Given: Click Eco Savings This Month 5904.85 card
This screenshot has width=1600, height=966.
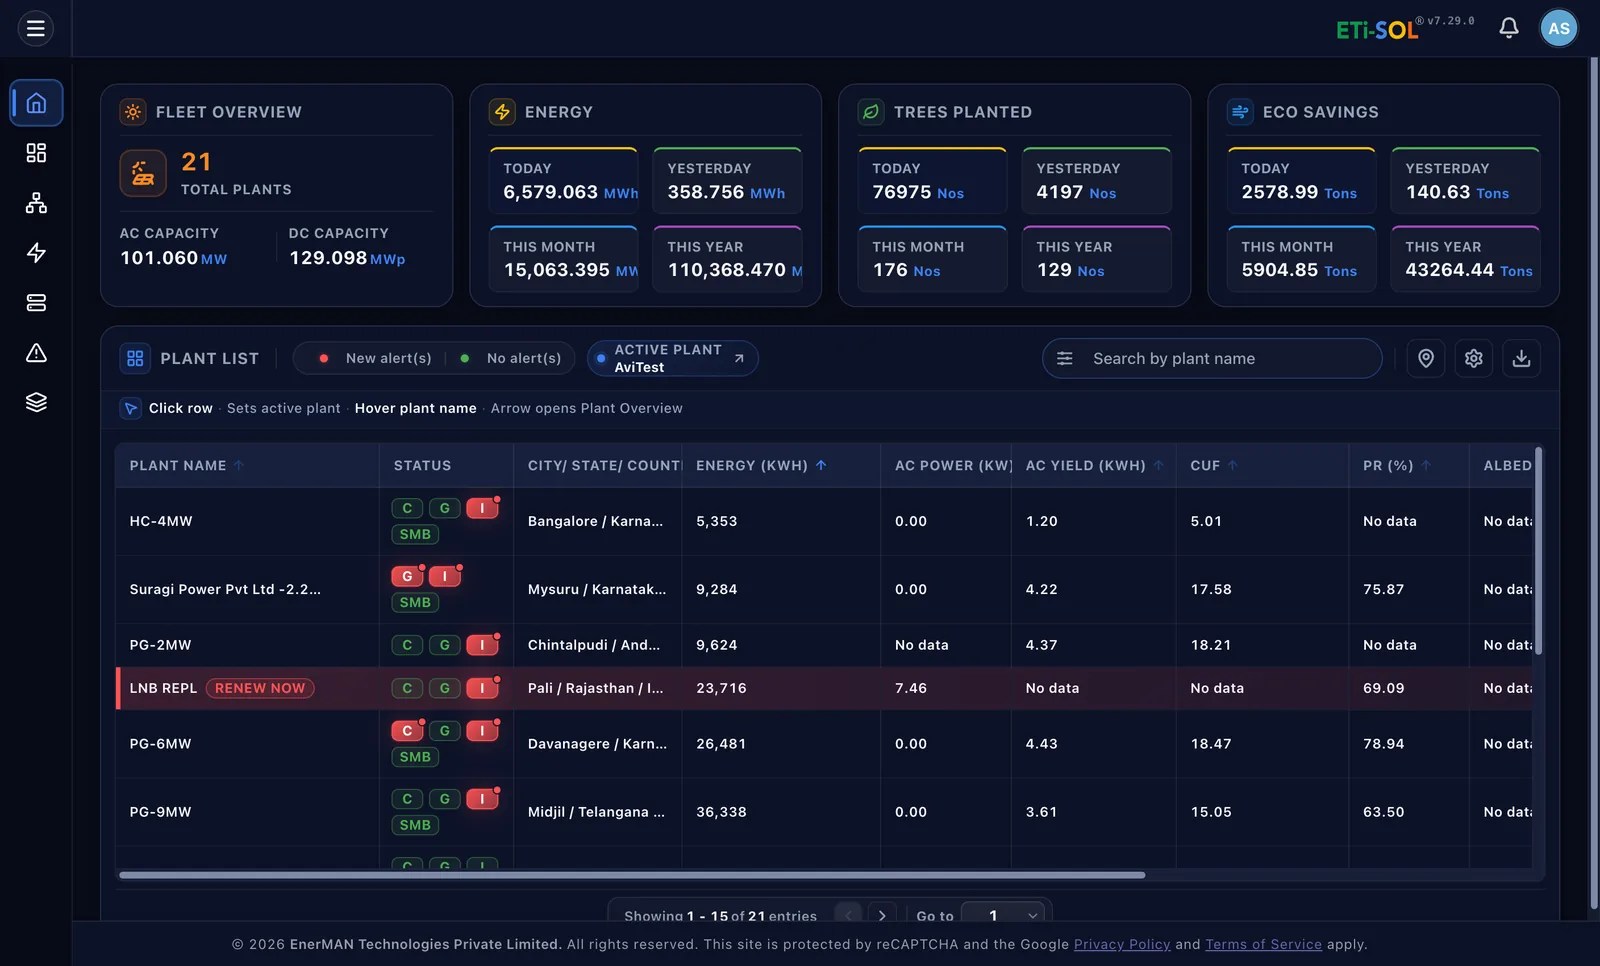Looking at the screenshot, I should point(1301,259).
